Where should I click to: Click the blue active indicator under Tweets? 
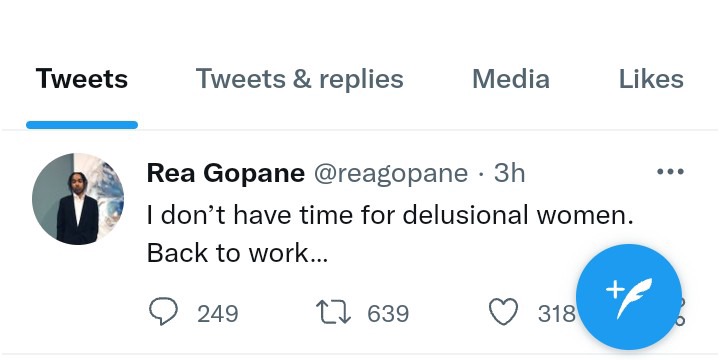[x=82, y=125]
